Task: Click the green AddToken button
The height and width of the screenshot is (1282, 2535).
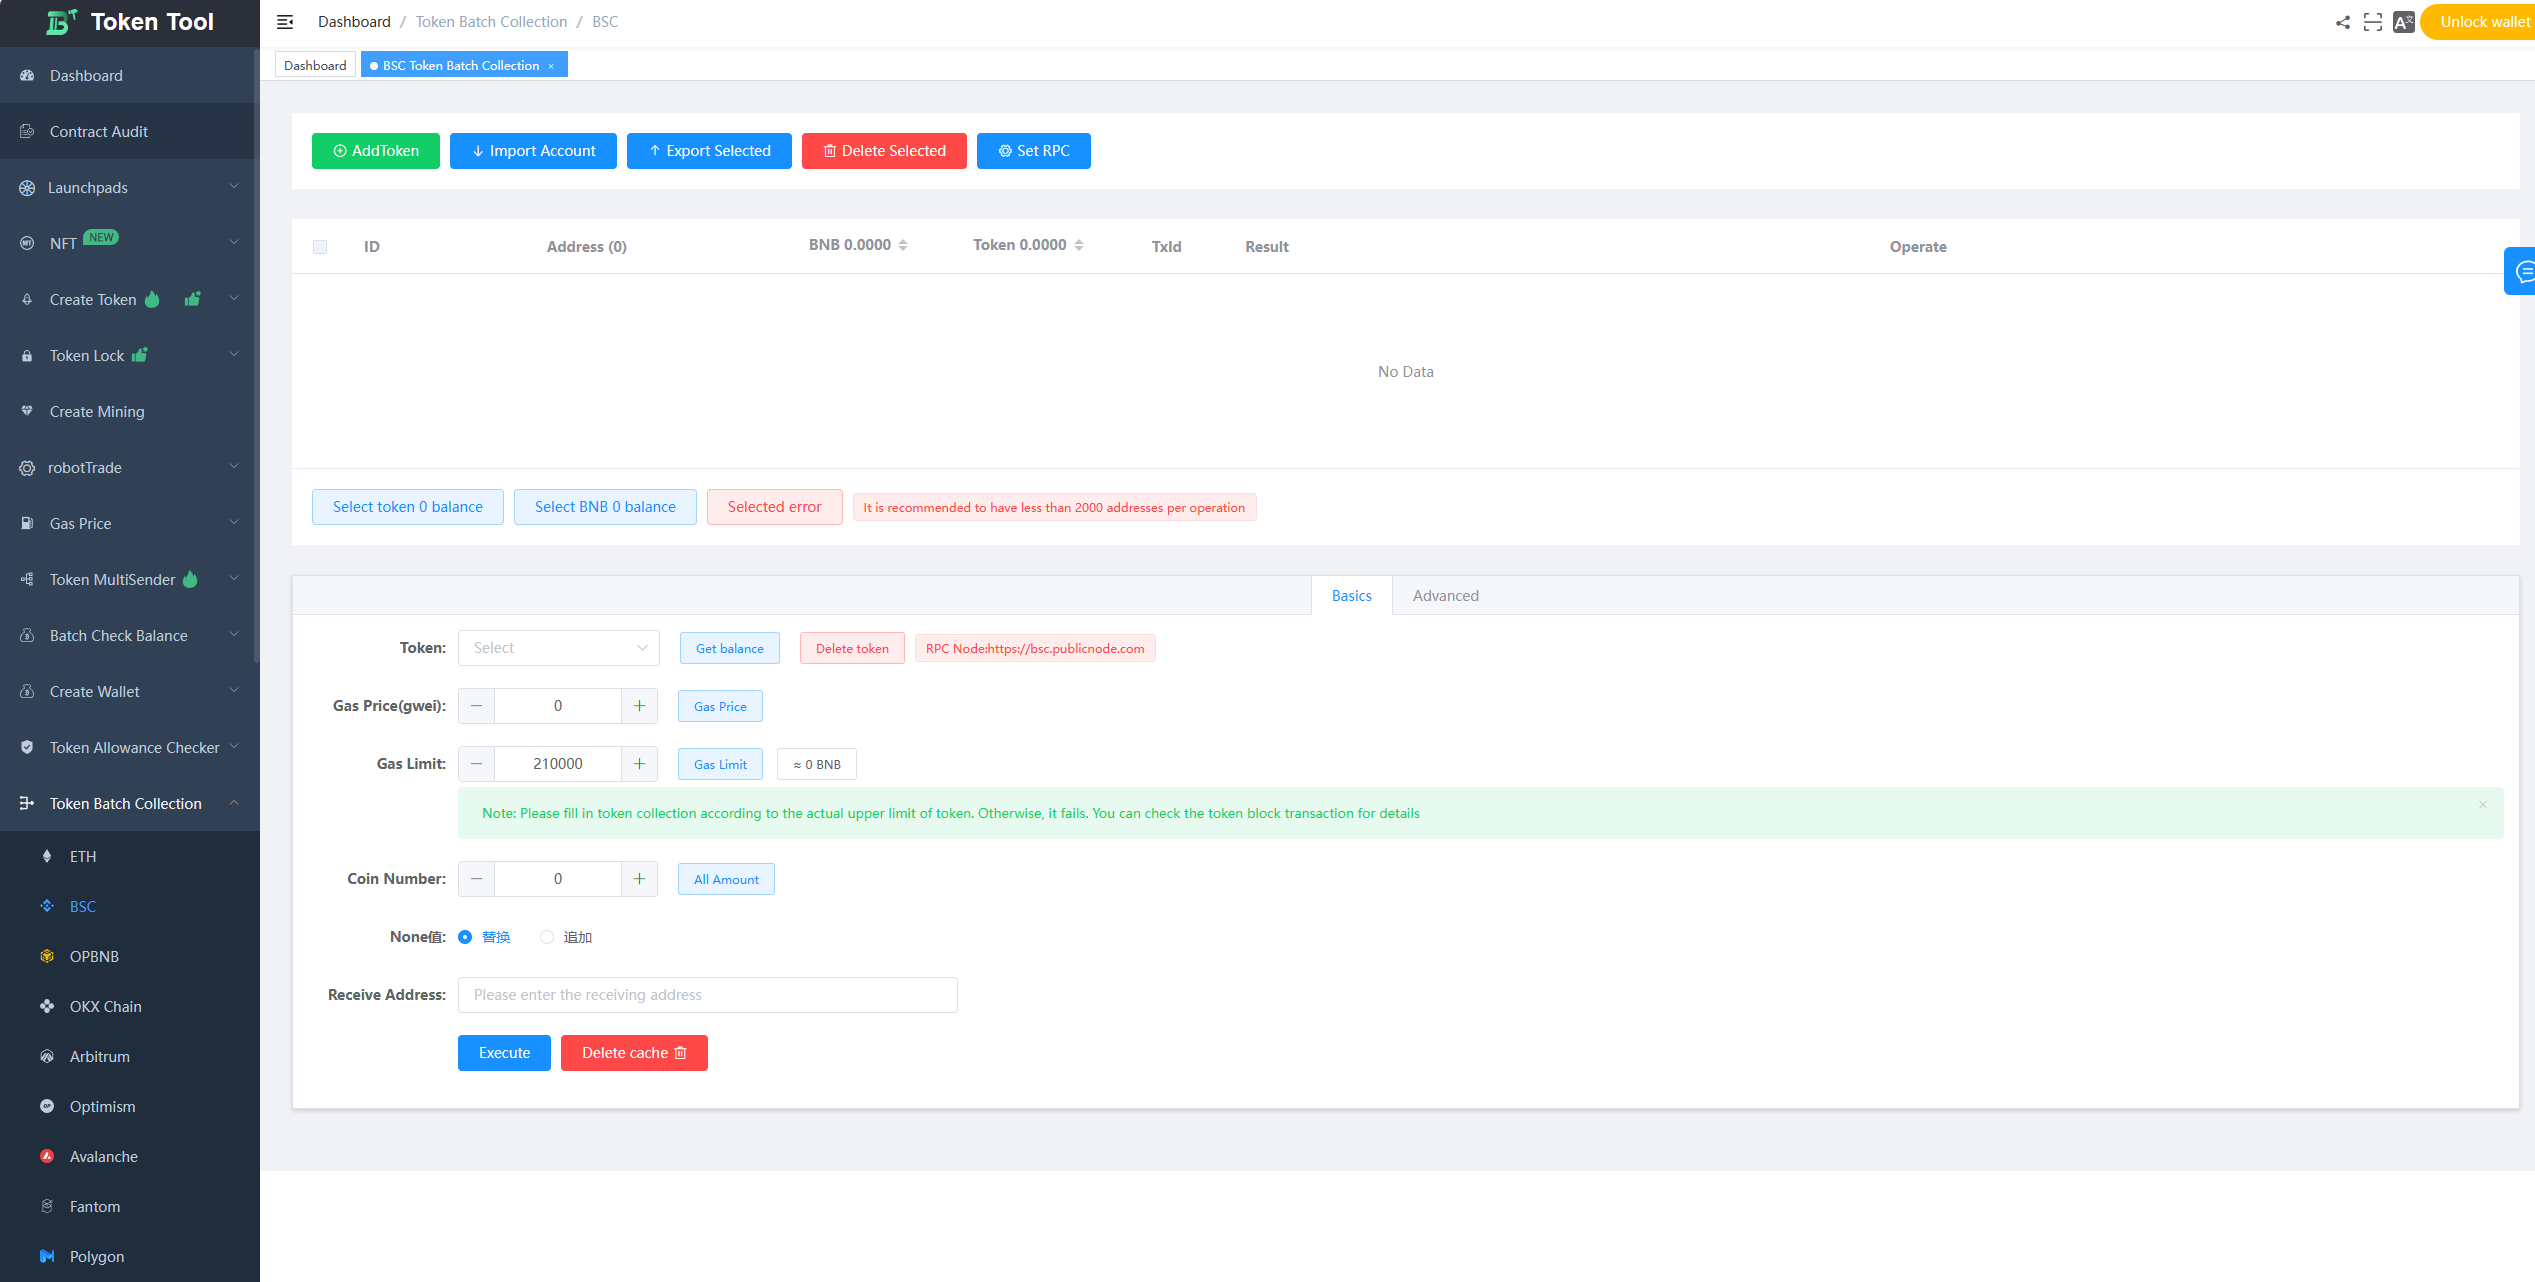Action: pos(376,151)
